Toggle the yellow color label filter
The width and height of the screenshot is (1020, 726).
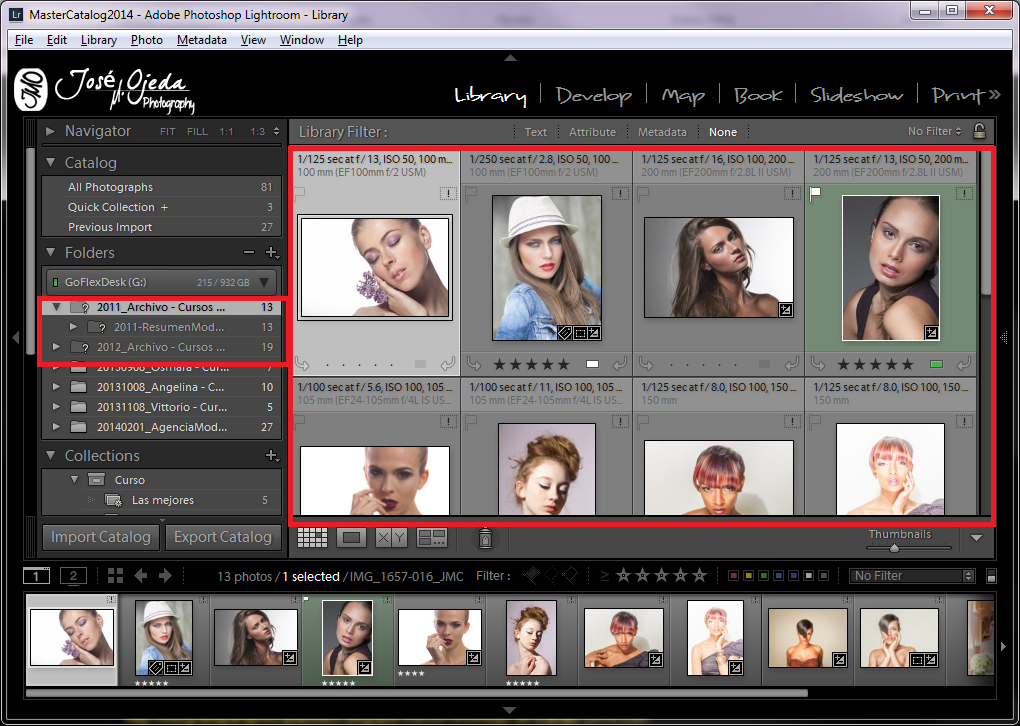[x=749, y=576]
